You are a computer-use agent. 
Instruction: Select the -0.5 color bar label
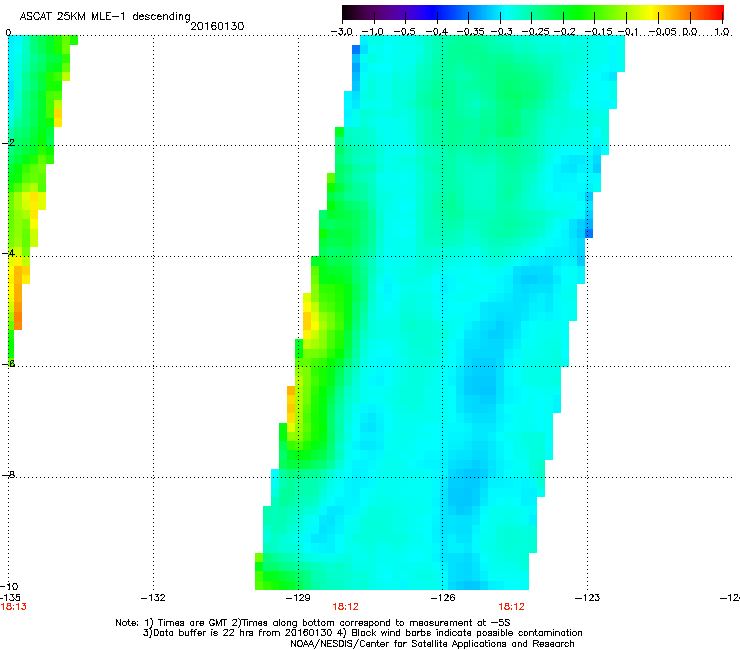404,32
